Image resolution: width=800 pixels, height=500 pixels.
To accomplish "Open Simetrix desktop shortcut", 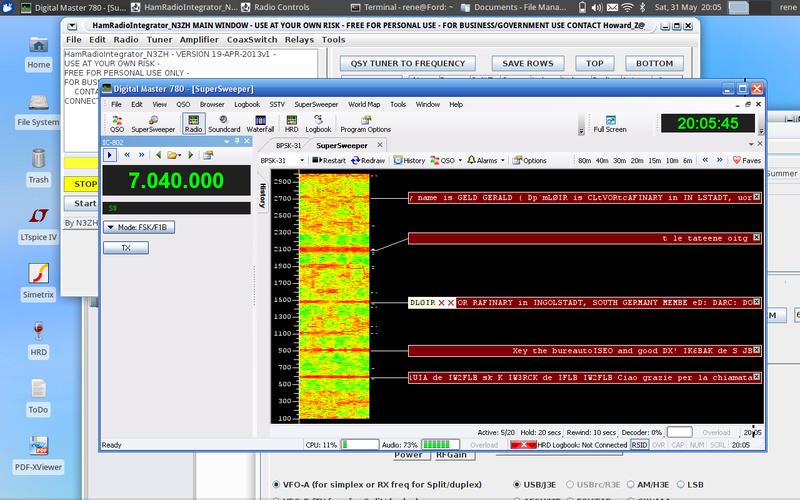I will pos(38,281).
